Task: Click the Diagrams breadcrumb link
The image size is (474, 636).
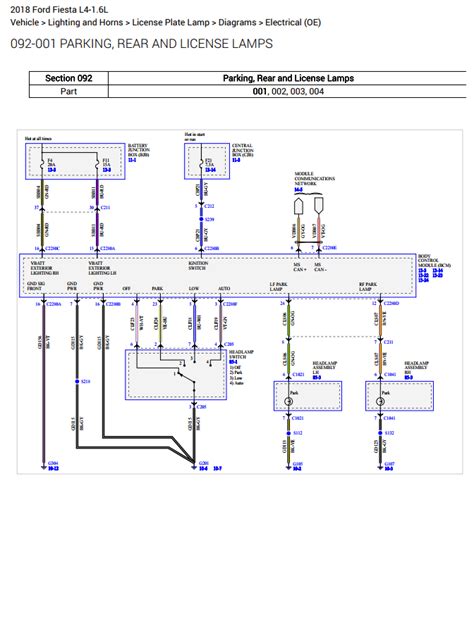Action: tap(237, 22)
